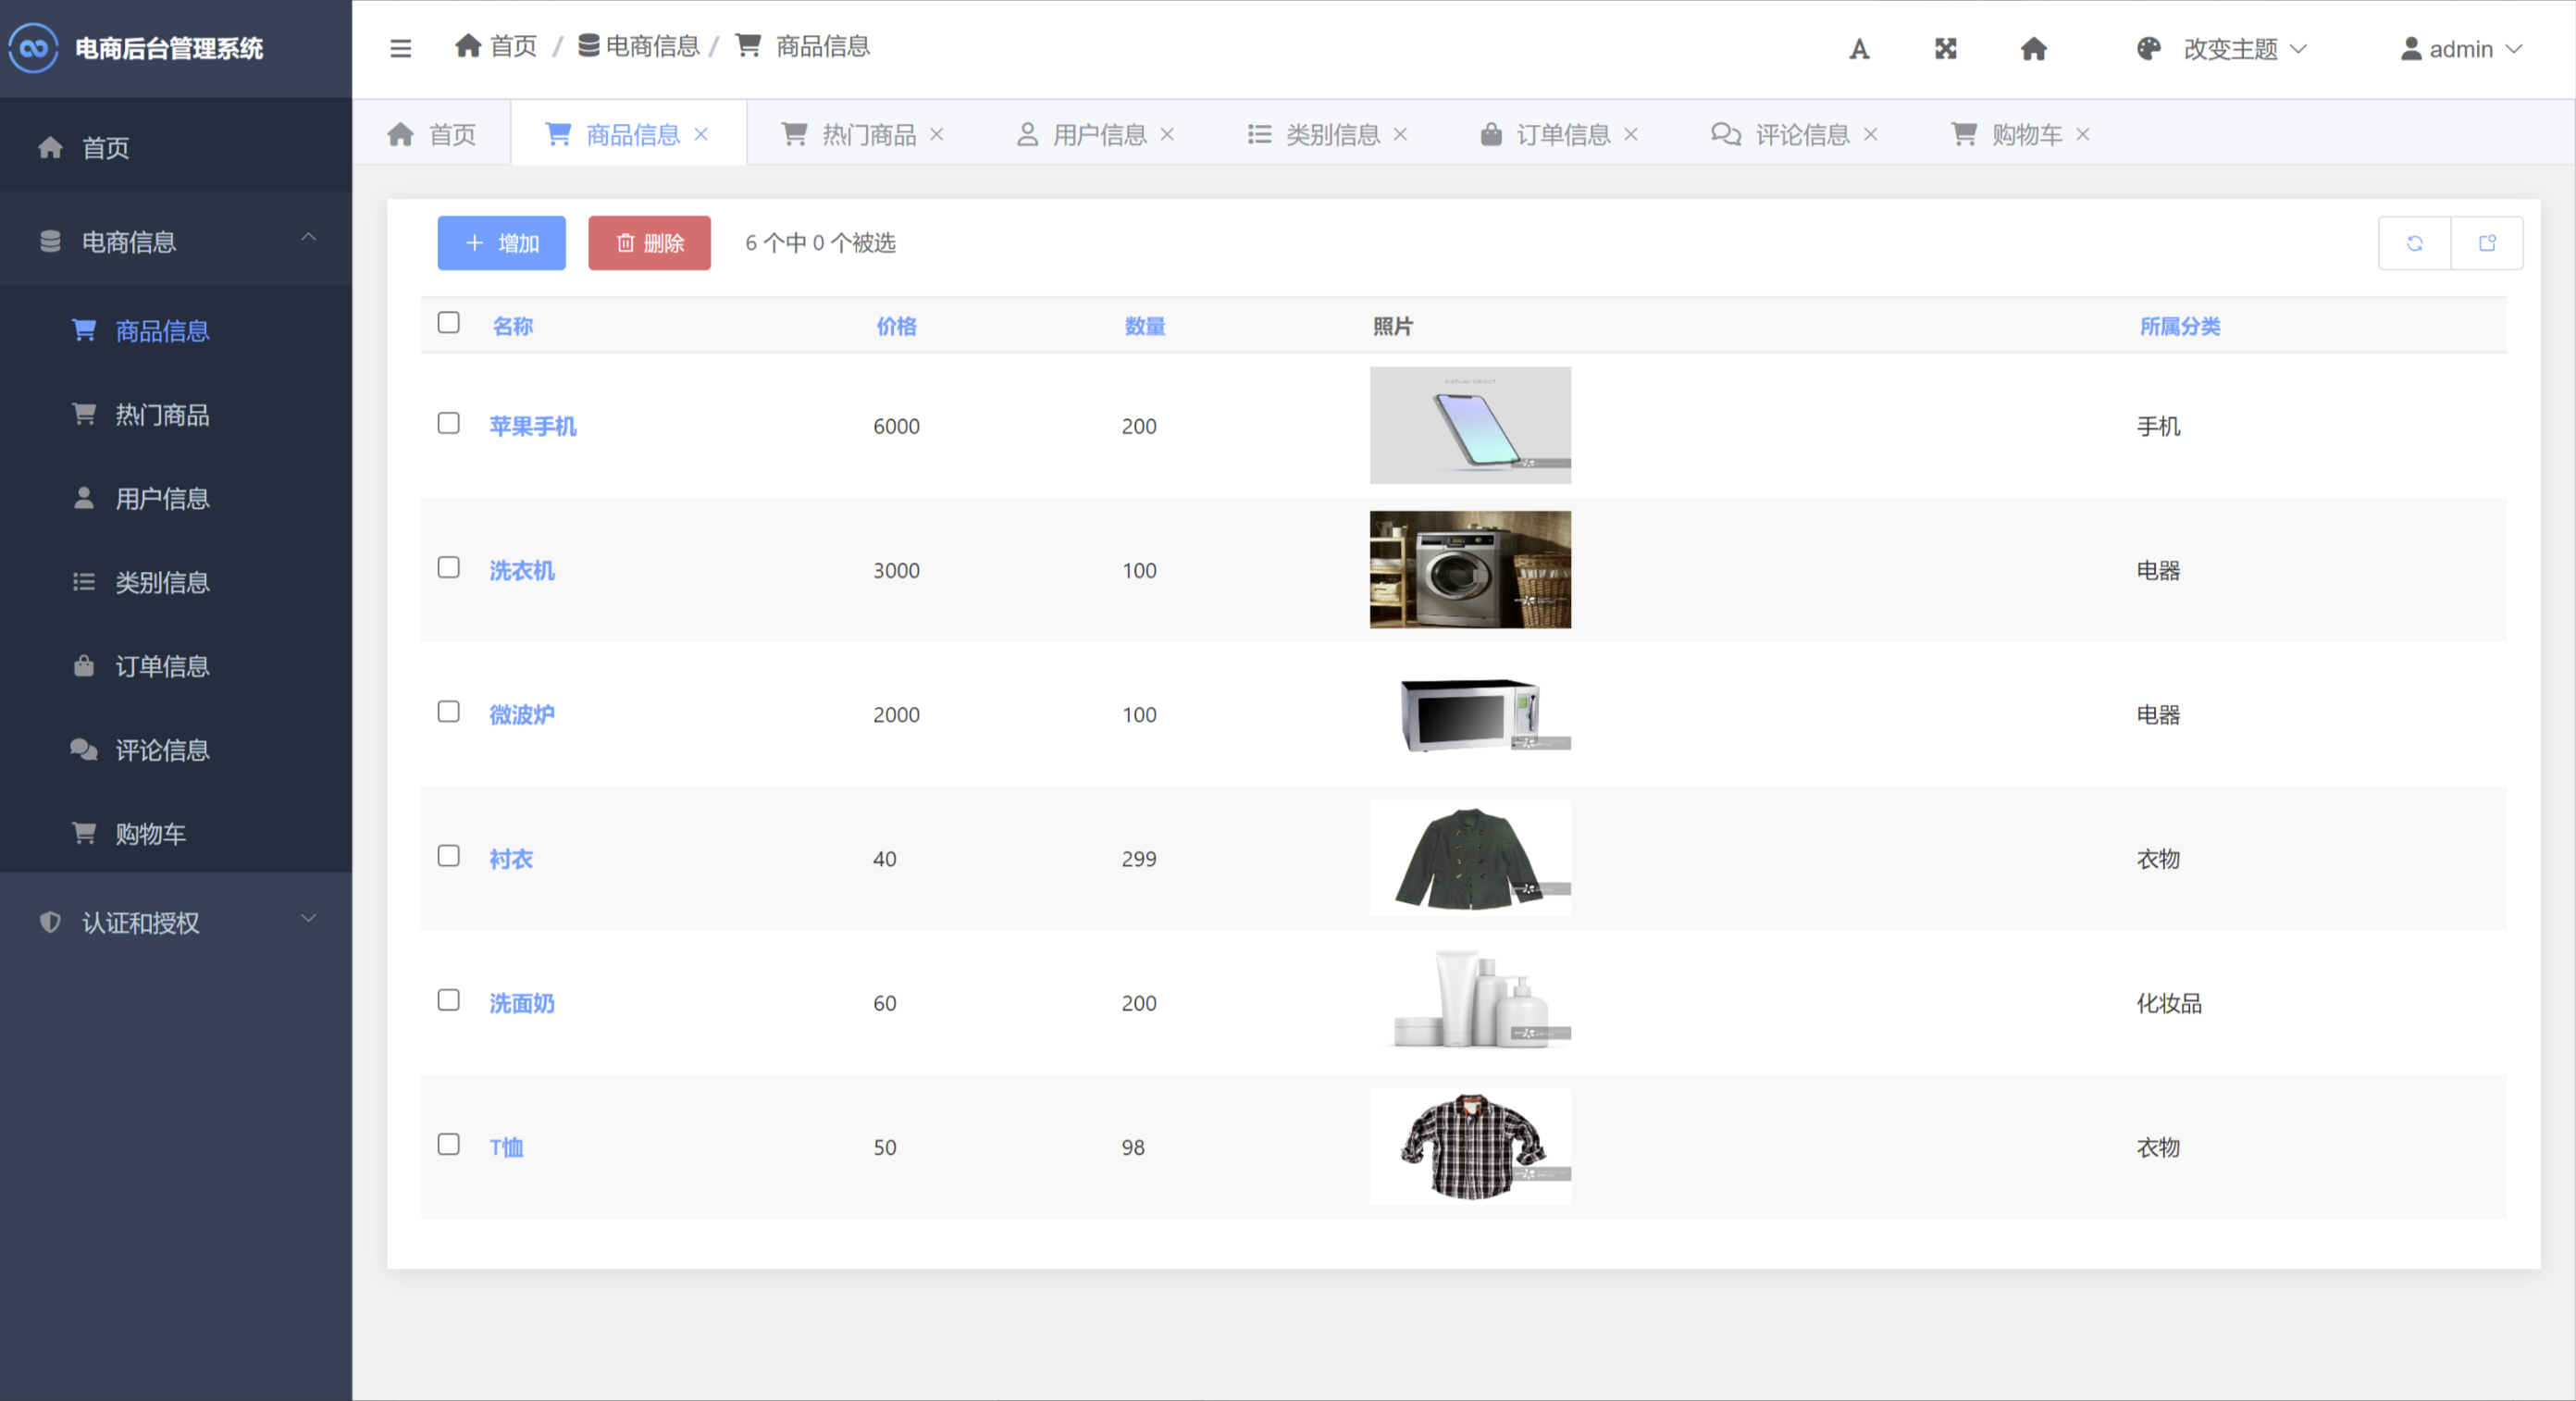Click the export icon beside the refresh button

coord(2489,242)
